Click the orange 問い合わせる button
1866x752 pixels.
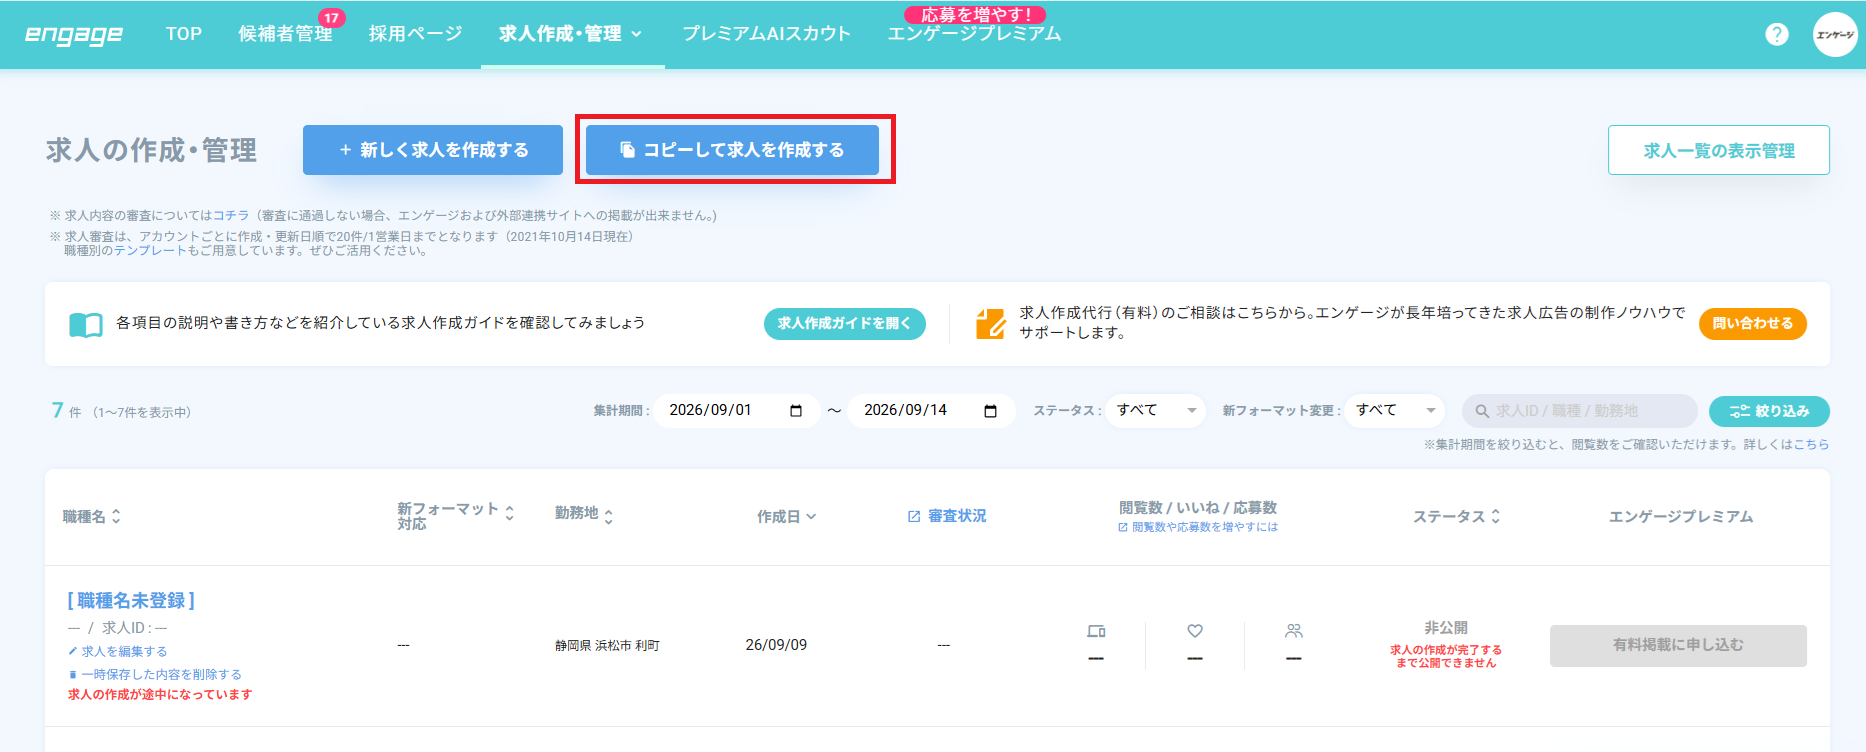point(1753,324)
